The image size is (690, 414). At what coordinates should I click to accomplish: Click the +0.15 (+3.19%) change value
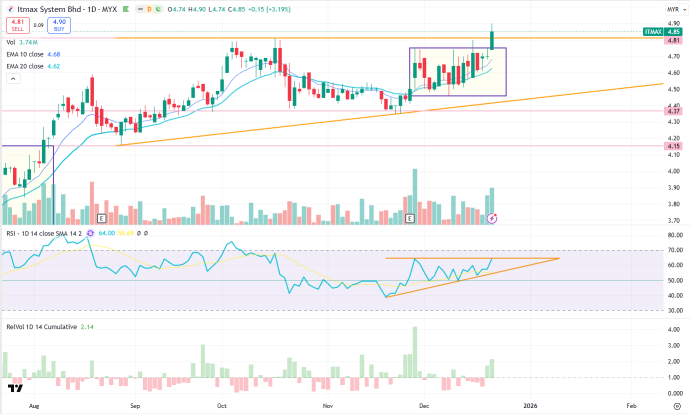coord(269,9)
